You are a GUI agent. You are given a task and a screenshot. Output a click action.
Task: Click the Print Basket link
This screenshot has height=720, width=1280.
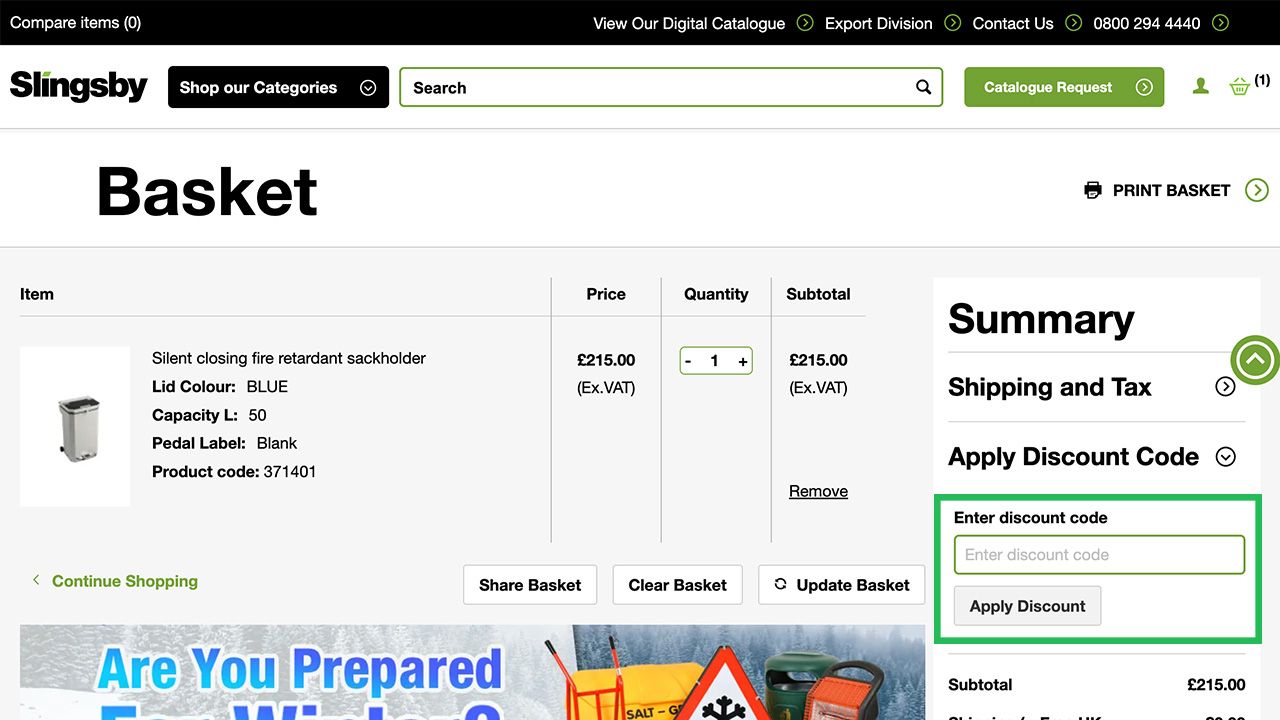pos(1171,190)
